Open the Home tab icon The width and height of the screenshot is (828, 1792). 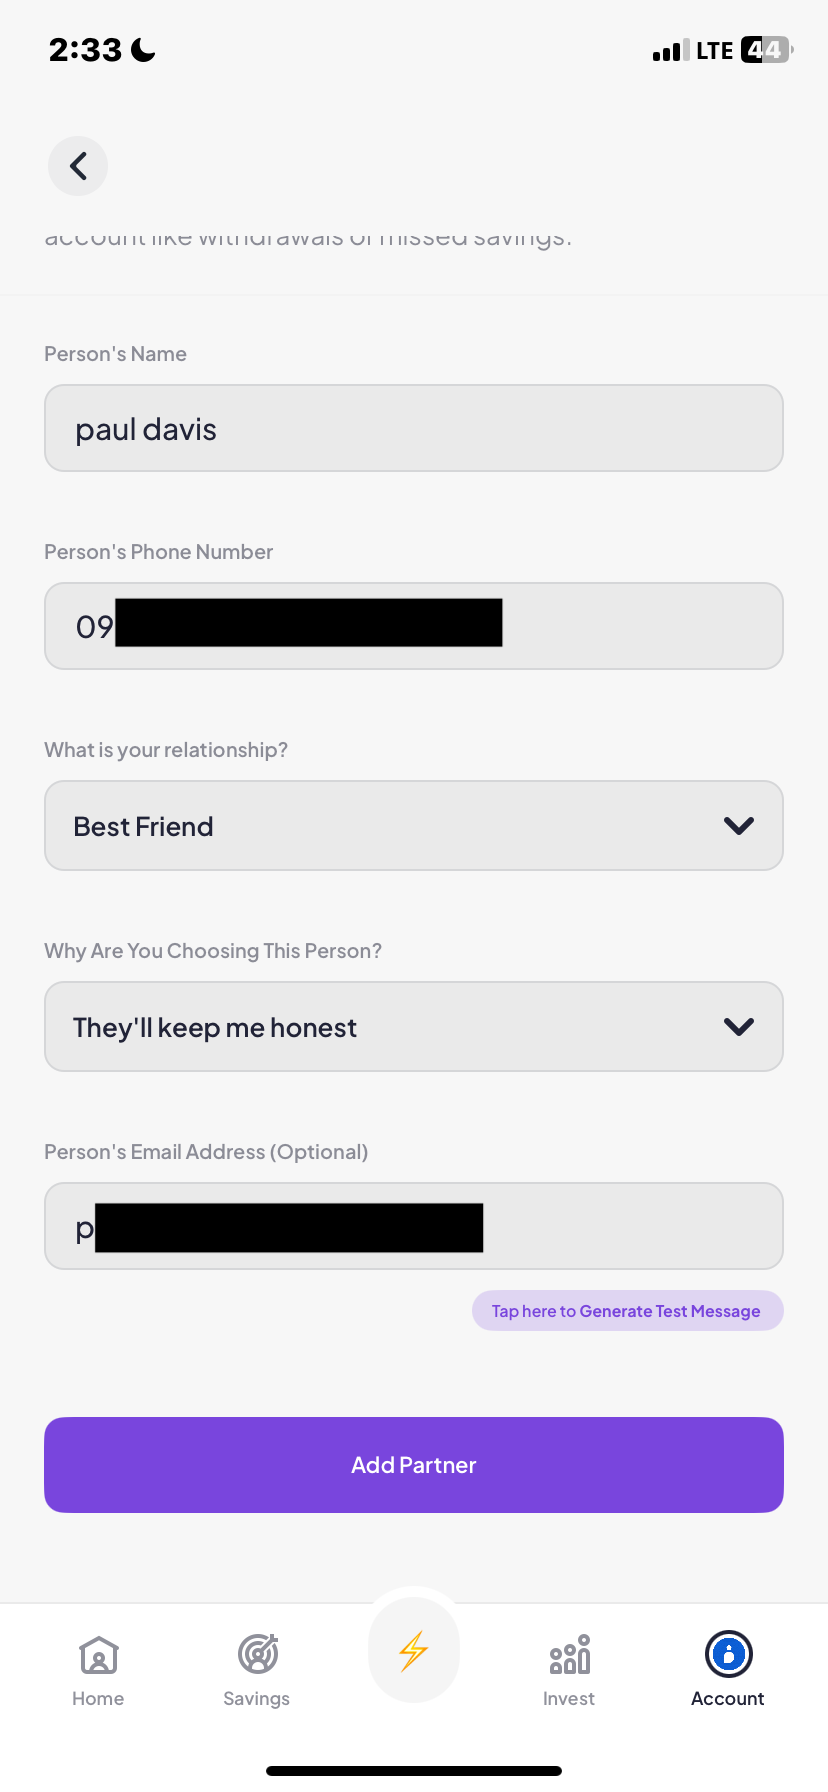98,1655
